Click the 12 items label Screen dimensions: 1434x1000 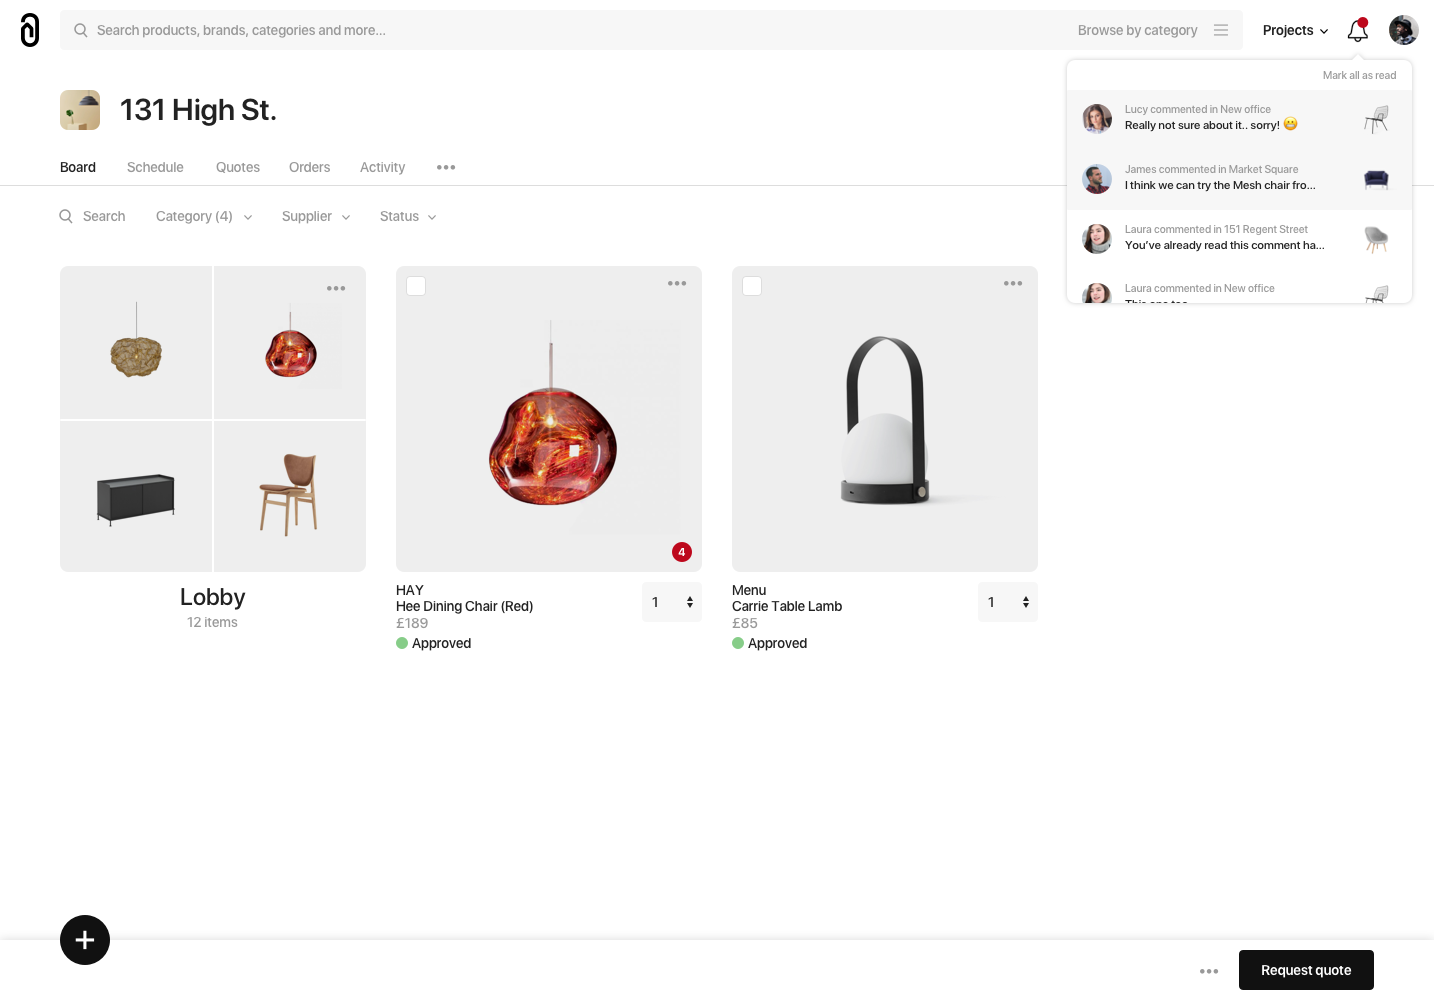tap(212, 622)
